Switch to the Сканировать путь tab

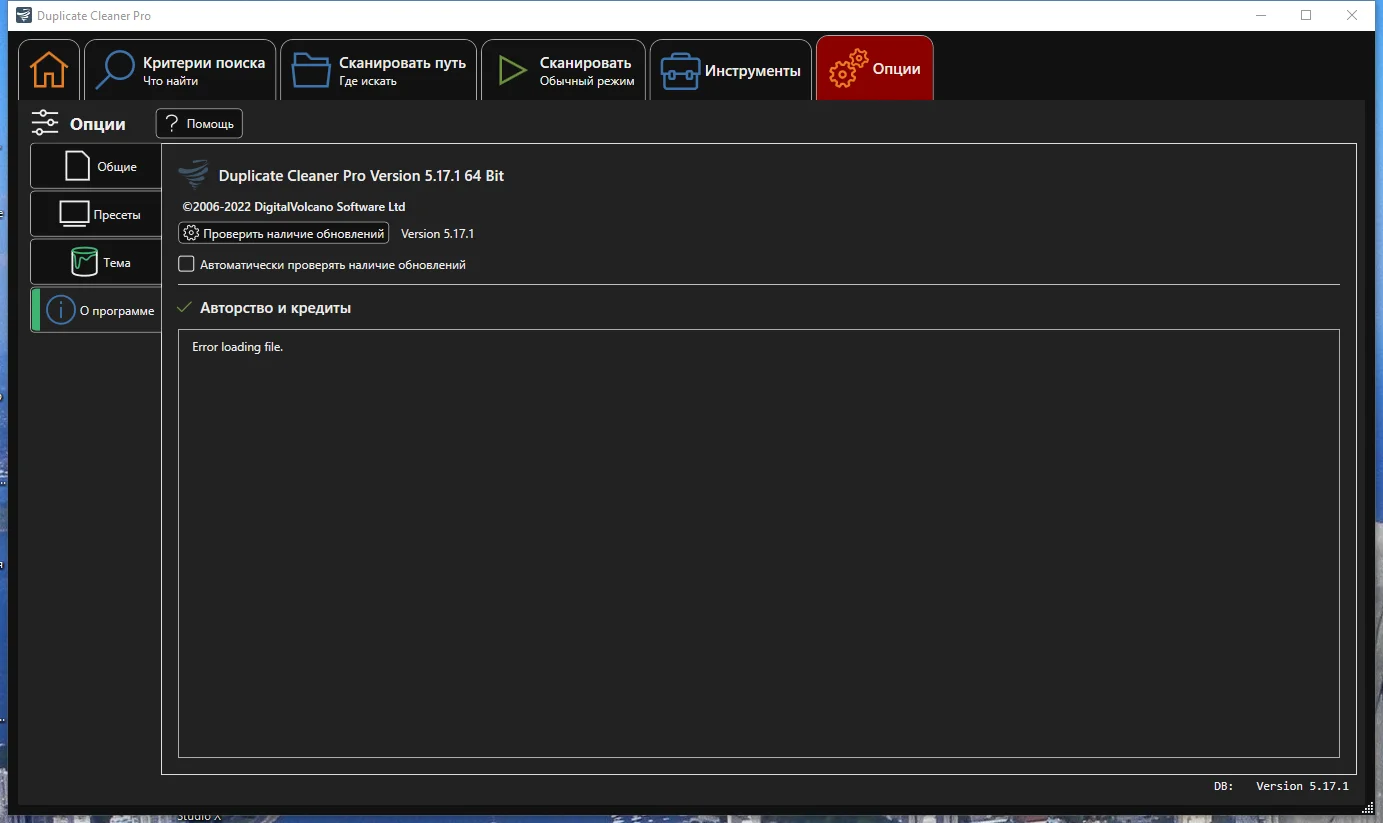coord(378,70)
